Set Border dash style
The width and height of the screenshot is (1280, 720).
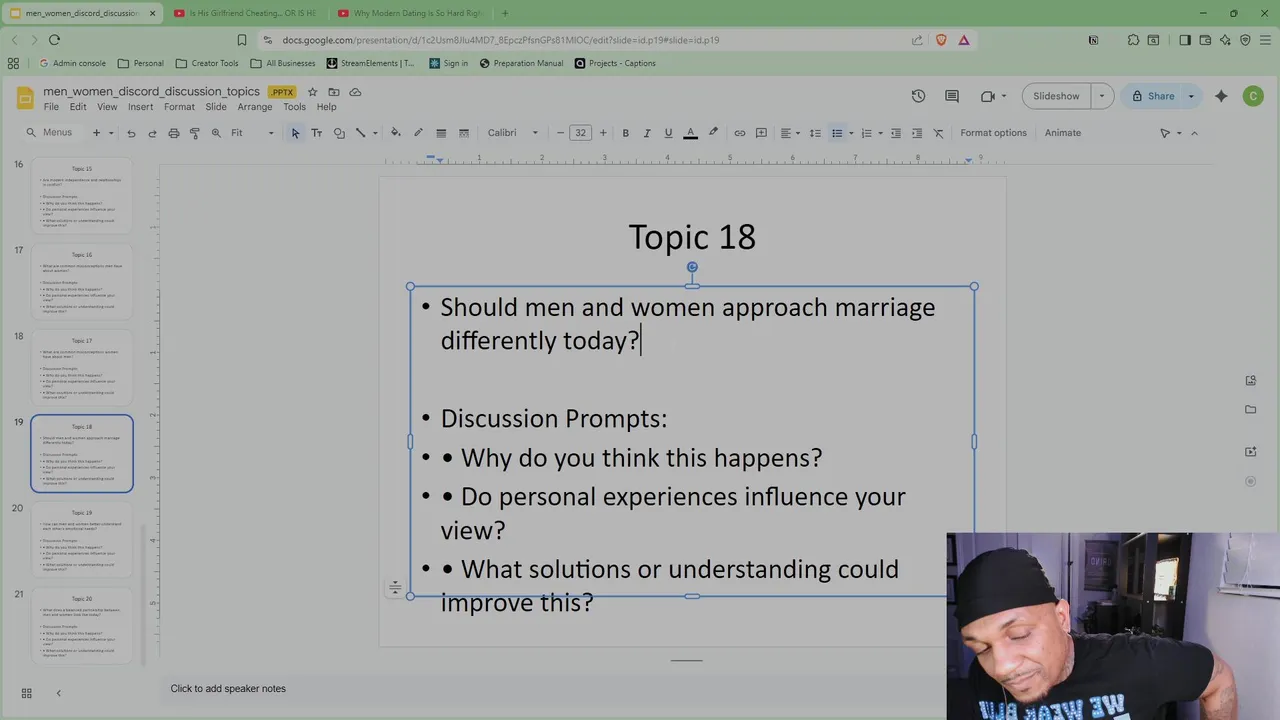464,133
